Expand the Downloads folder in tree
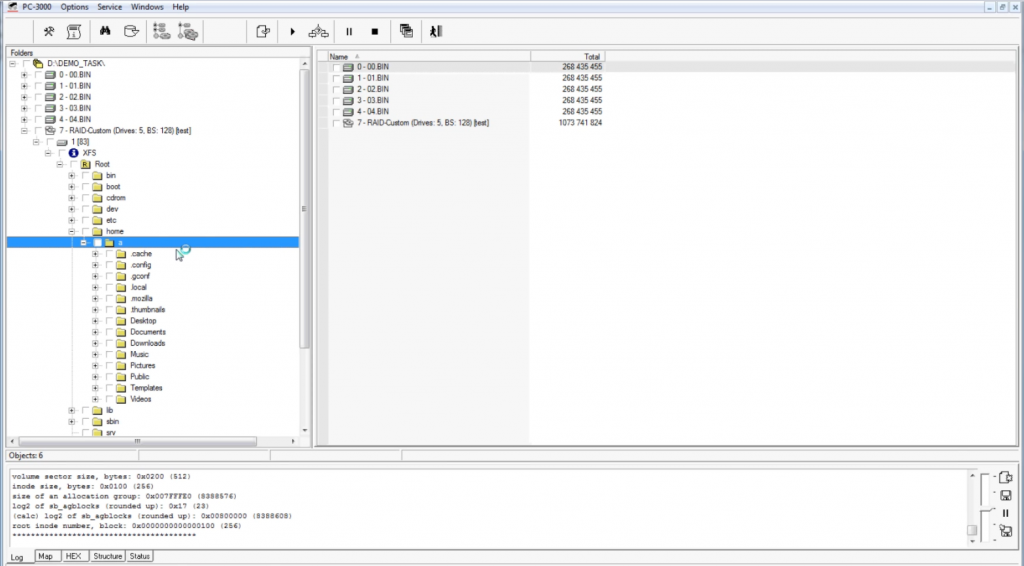The image size is (1024, 566). point(96,343)
